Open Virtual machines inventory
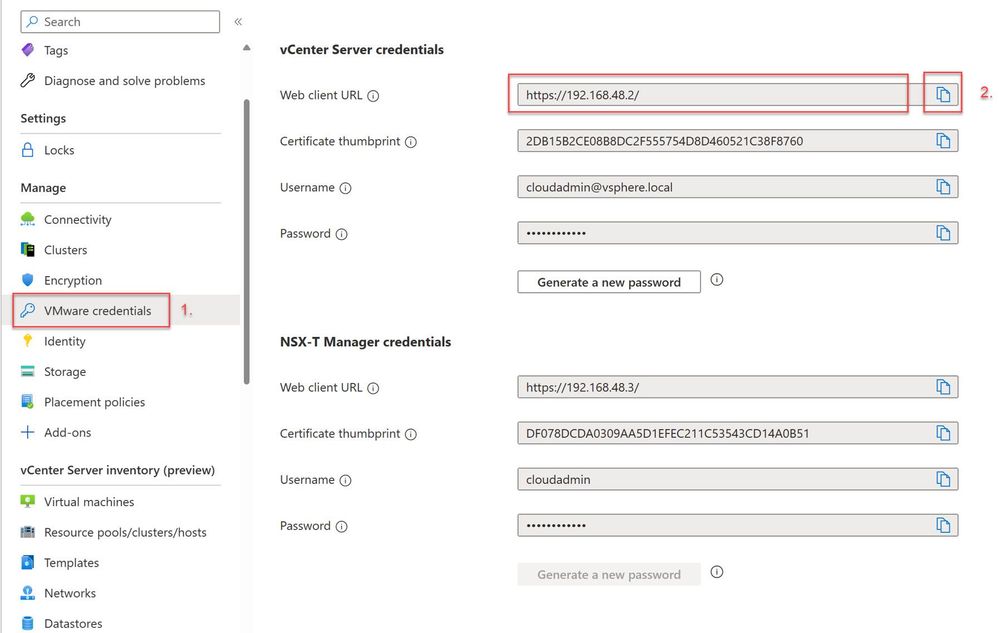This screenshot has height=633, width=999. [x=88, y=502]
